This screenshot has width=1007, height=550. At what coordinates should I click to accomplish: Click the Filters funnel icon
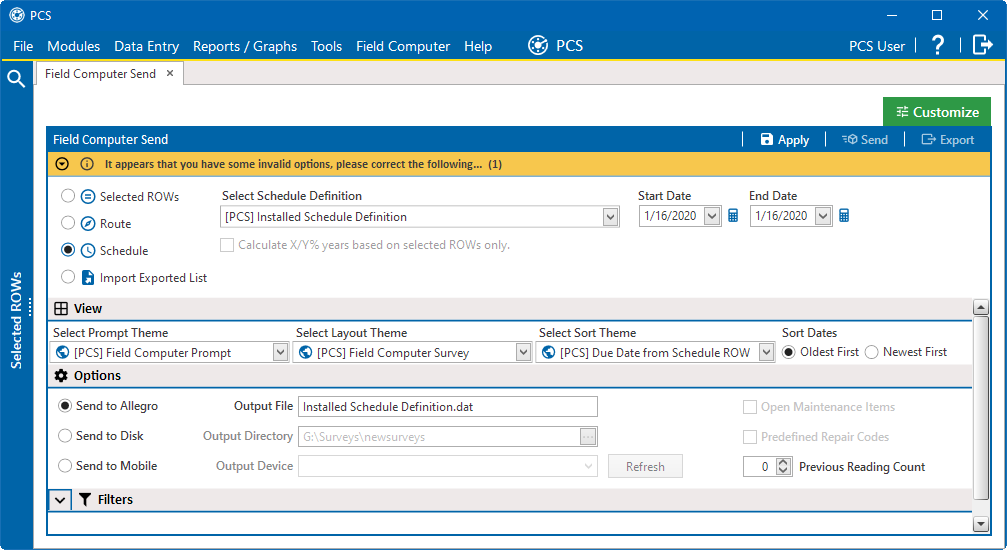[x=85, y=499]
